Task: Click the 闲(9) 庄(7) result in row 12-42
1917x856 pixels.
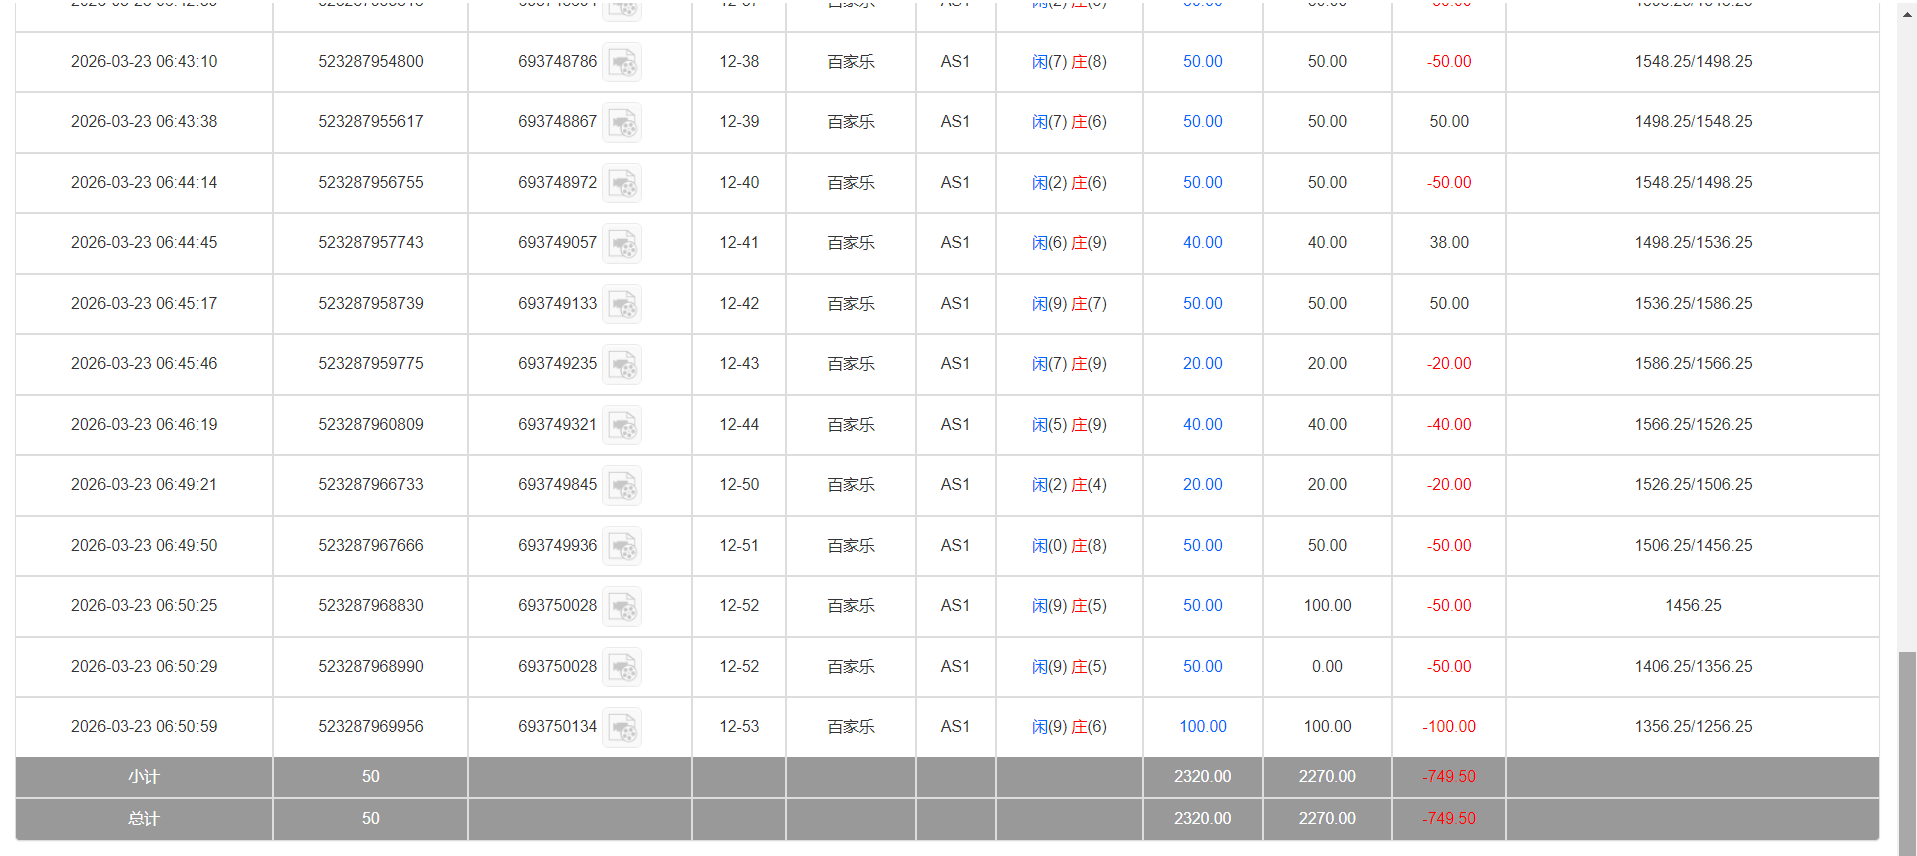Action: [x=1069, y=304]
